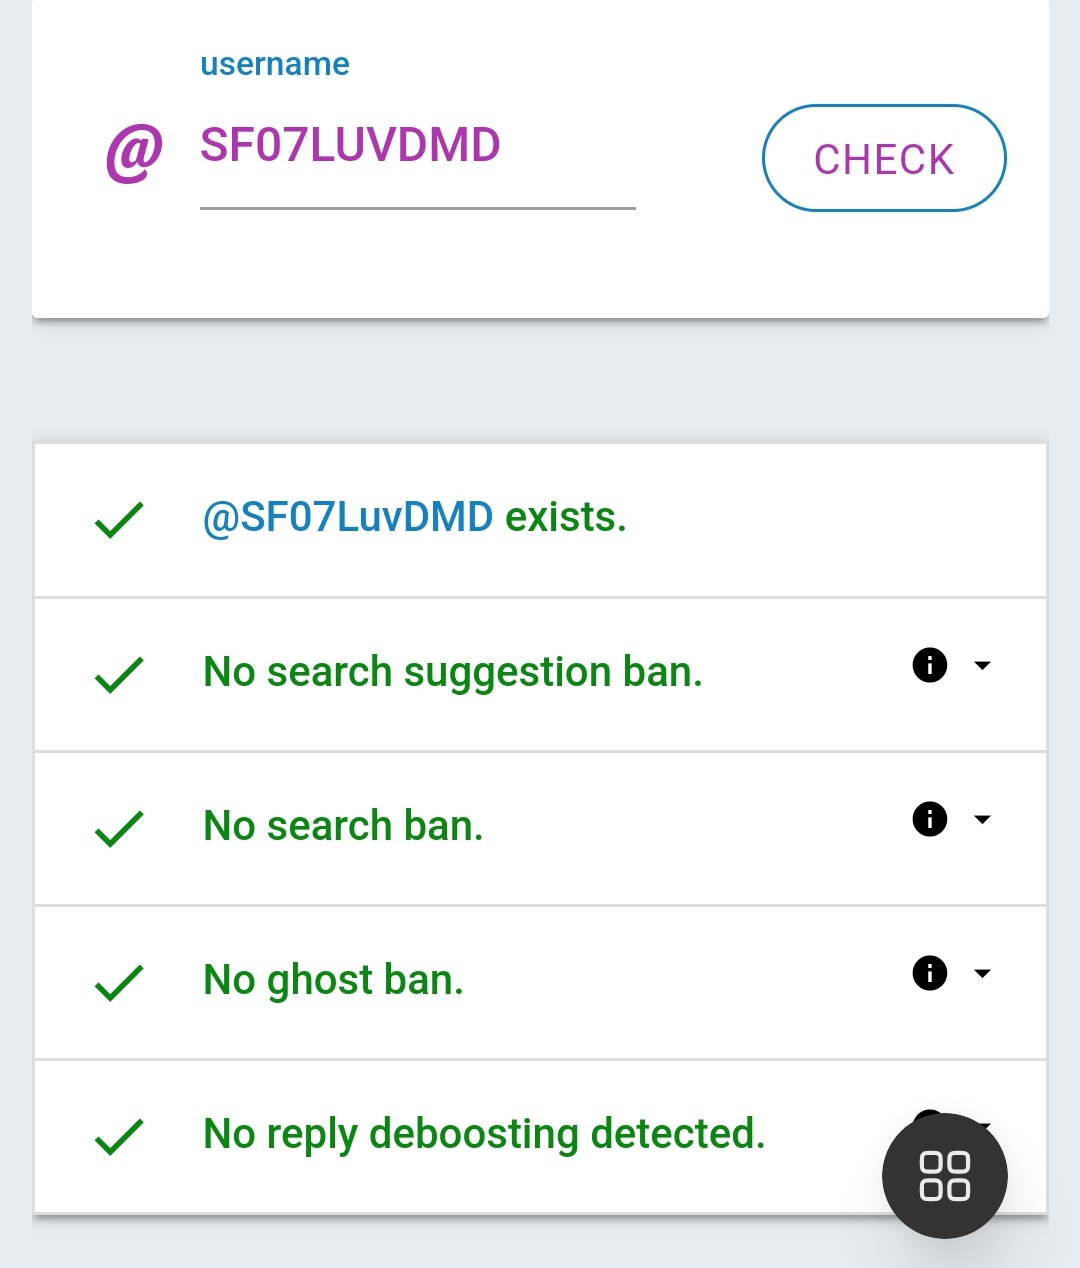Expand the search ban details arrow
The image size is (1080, 1268).
pyautogui.click(x=982, y=819)
